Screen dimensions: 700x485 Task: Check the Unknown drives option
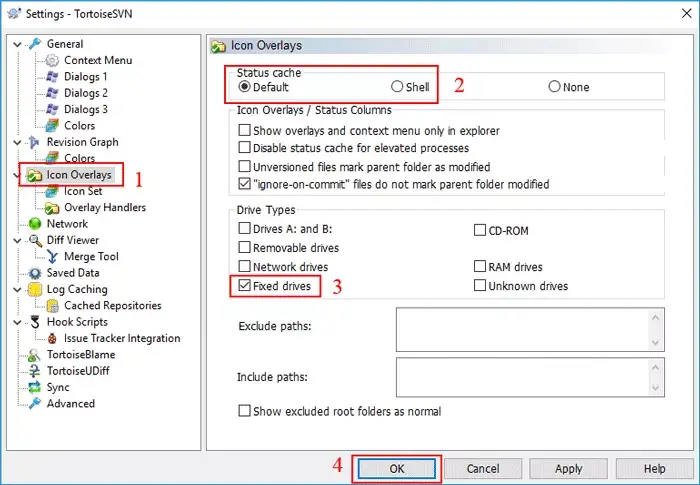tap(479, 285)
